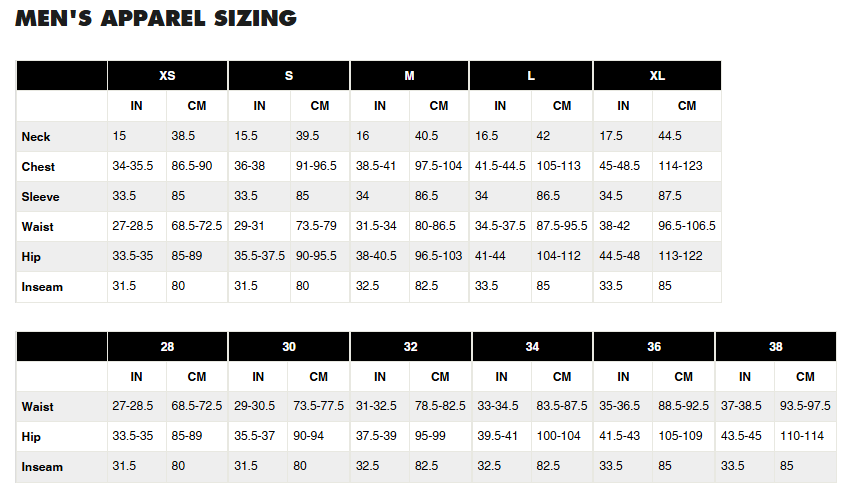This screenshot has width=850, height=490.
Task: Select the 39.5-41 hip measurement cell
Action: (x=498, y=437)
